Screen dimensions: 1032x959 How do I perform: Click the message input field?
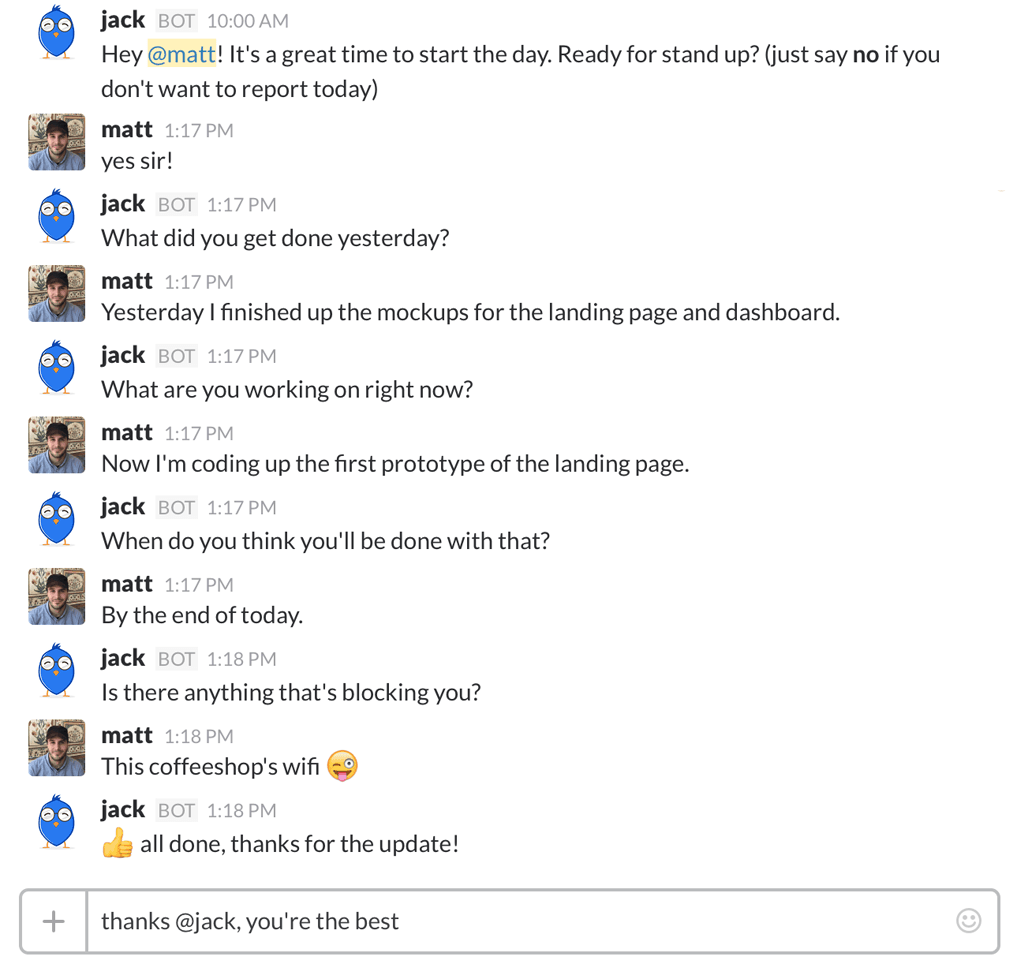pos(520,921)
